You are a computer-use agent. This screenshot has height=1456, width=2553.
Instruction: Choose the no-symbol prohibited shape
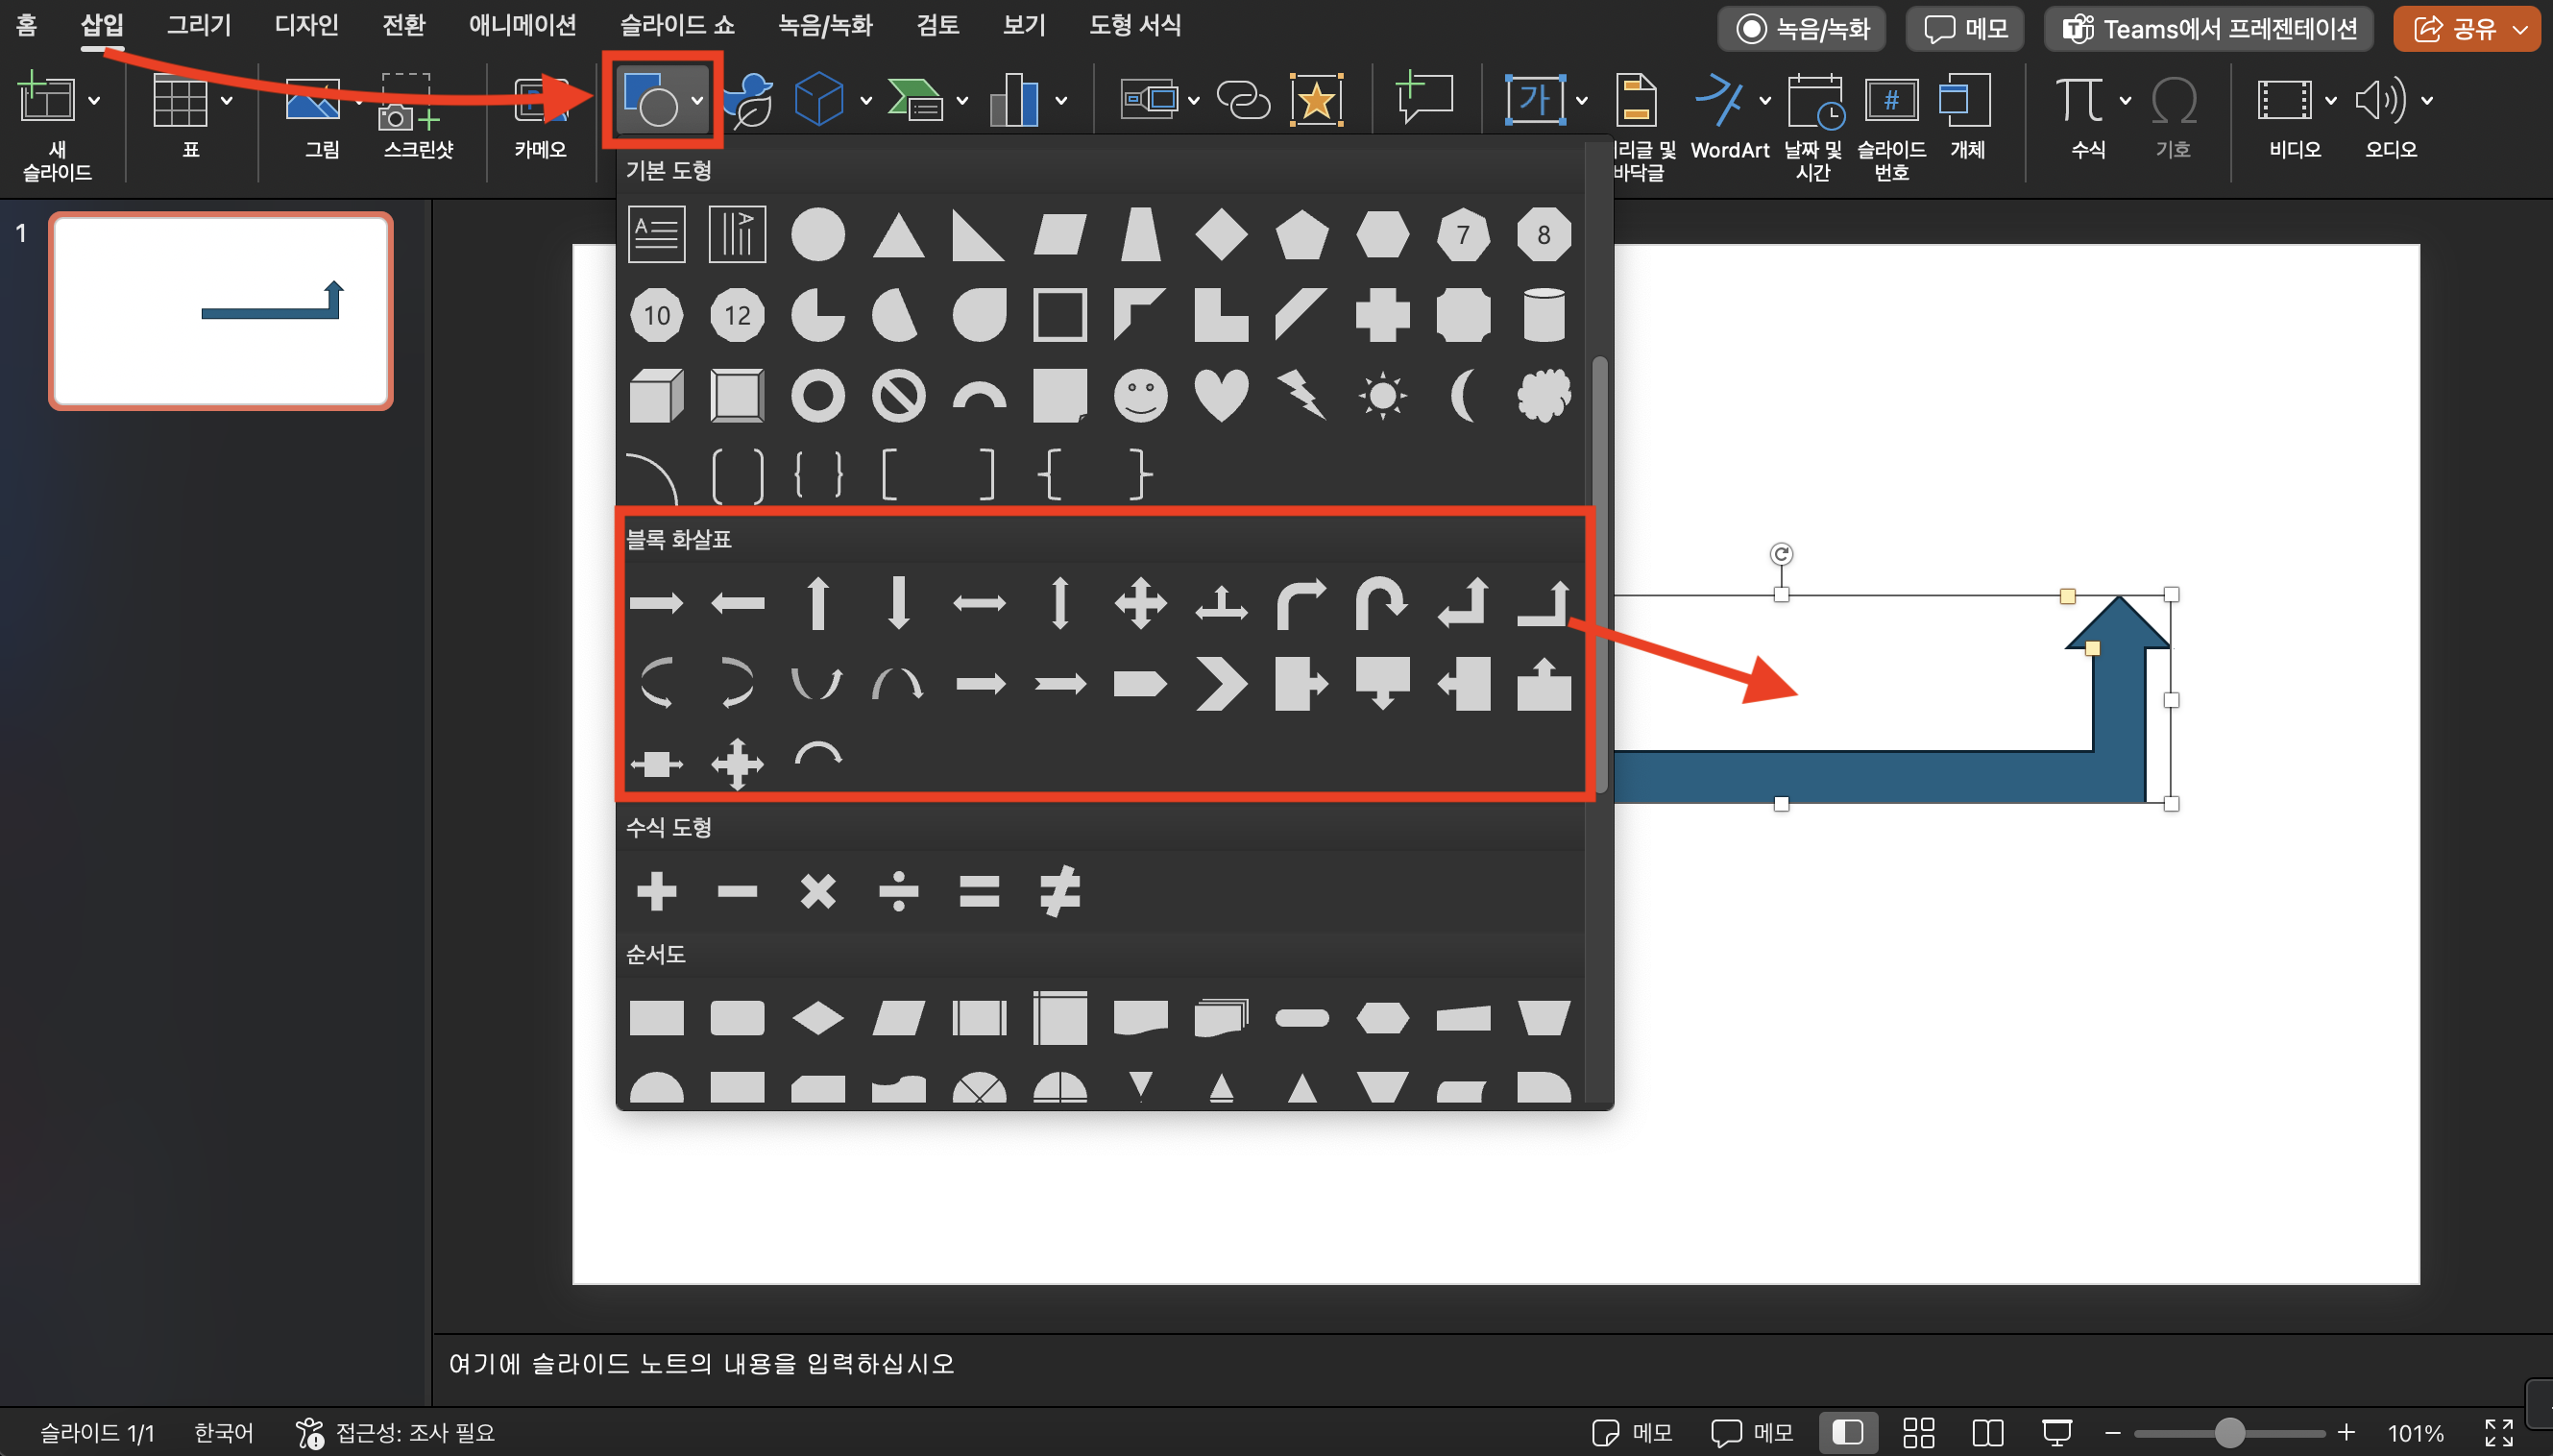coord(898,396)
